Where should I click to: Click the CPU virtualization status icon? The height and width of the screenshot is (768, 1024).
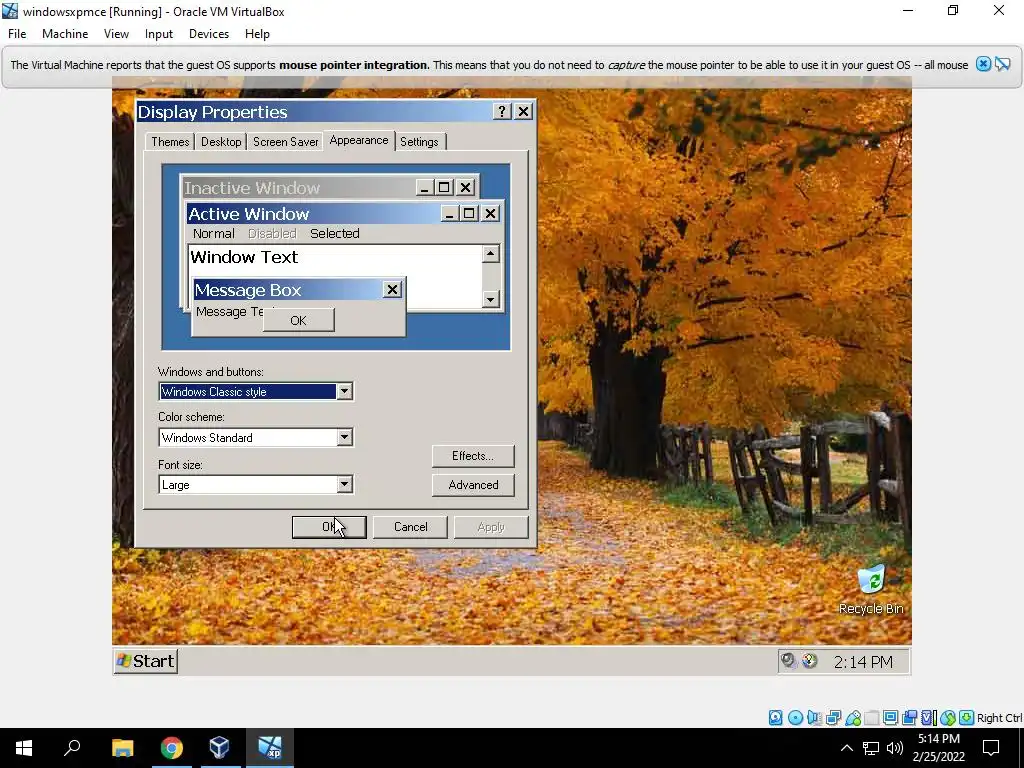(x=929, y=718)
